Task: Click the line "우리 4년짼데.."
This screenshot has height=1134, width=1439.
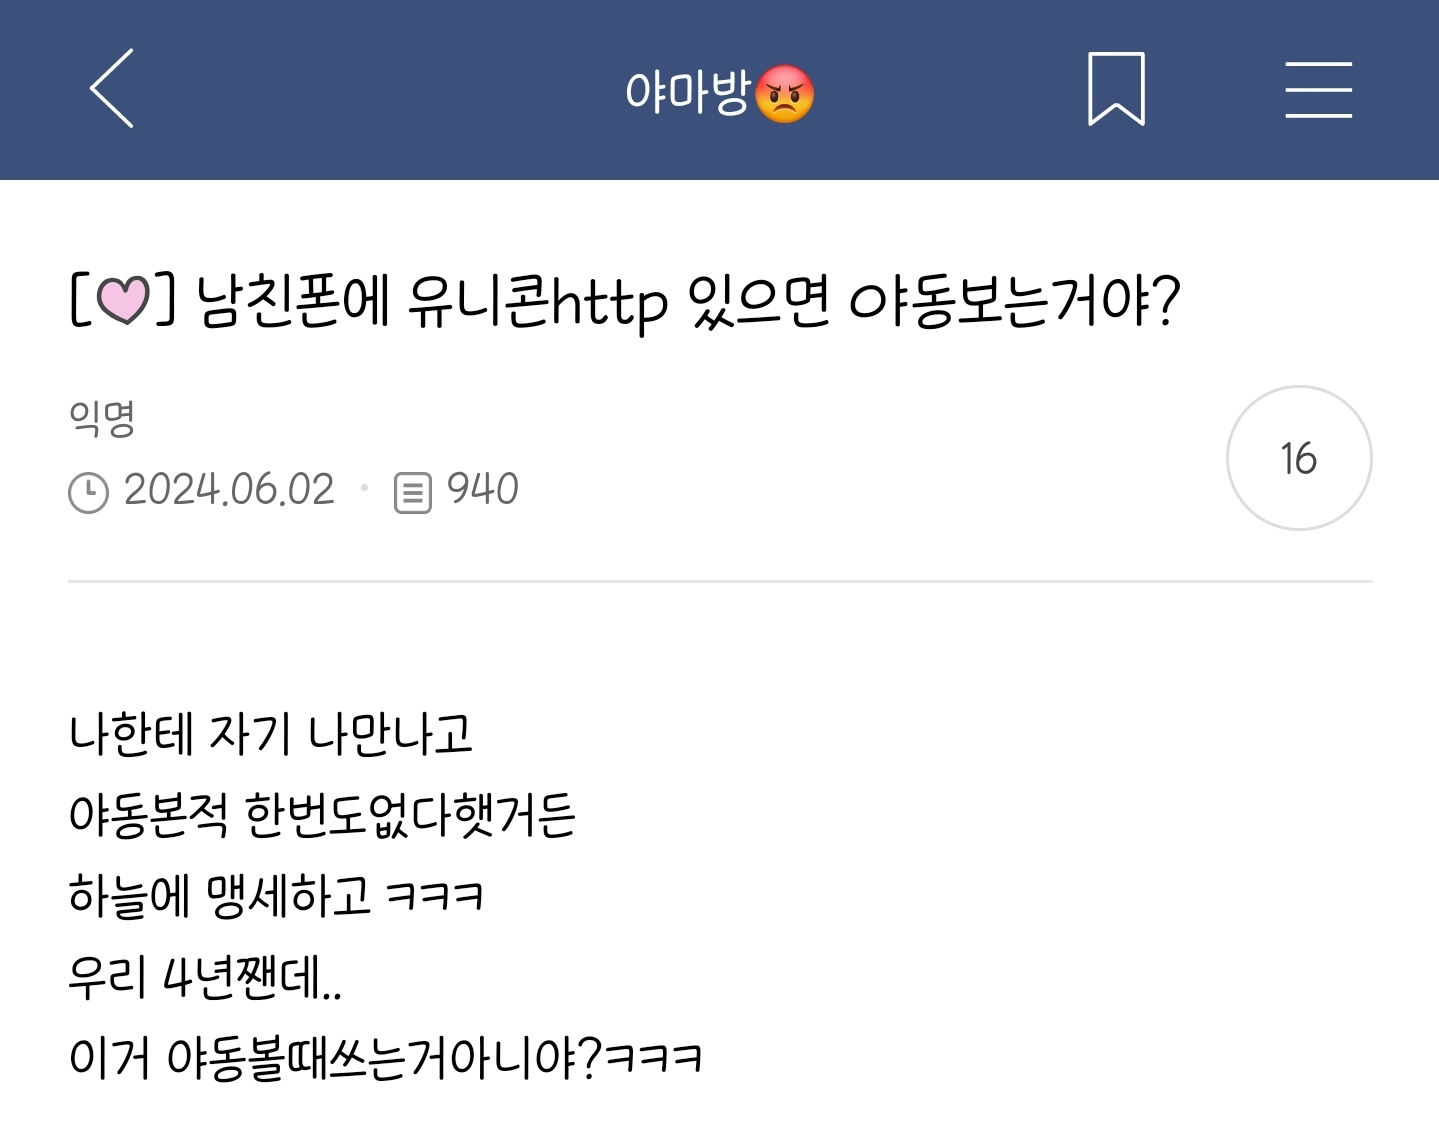Action: tap(205, 977)
